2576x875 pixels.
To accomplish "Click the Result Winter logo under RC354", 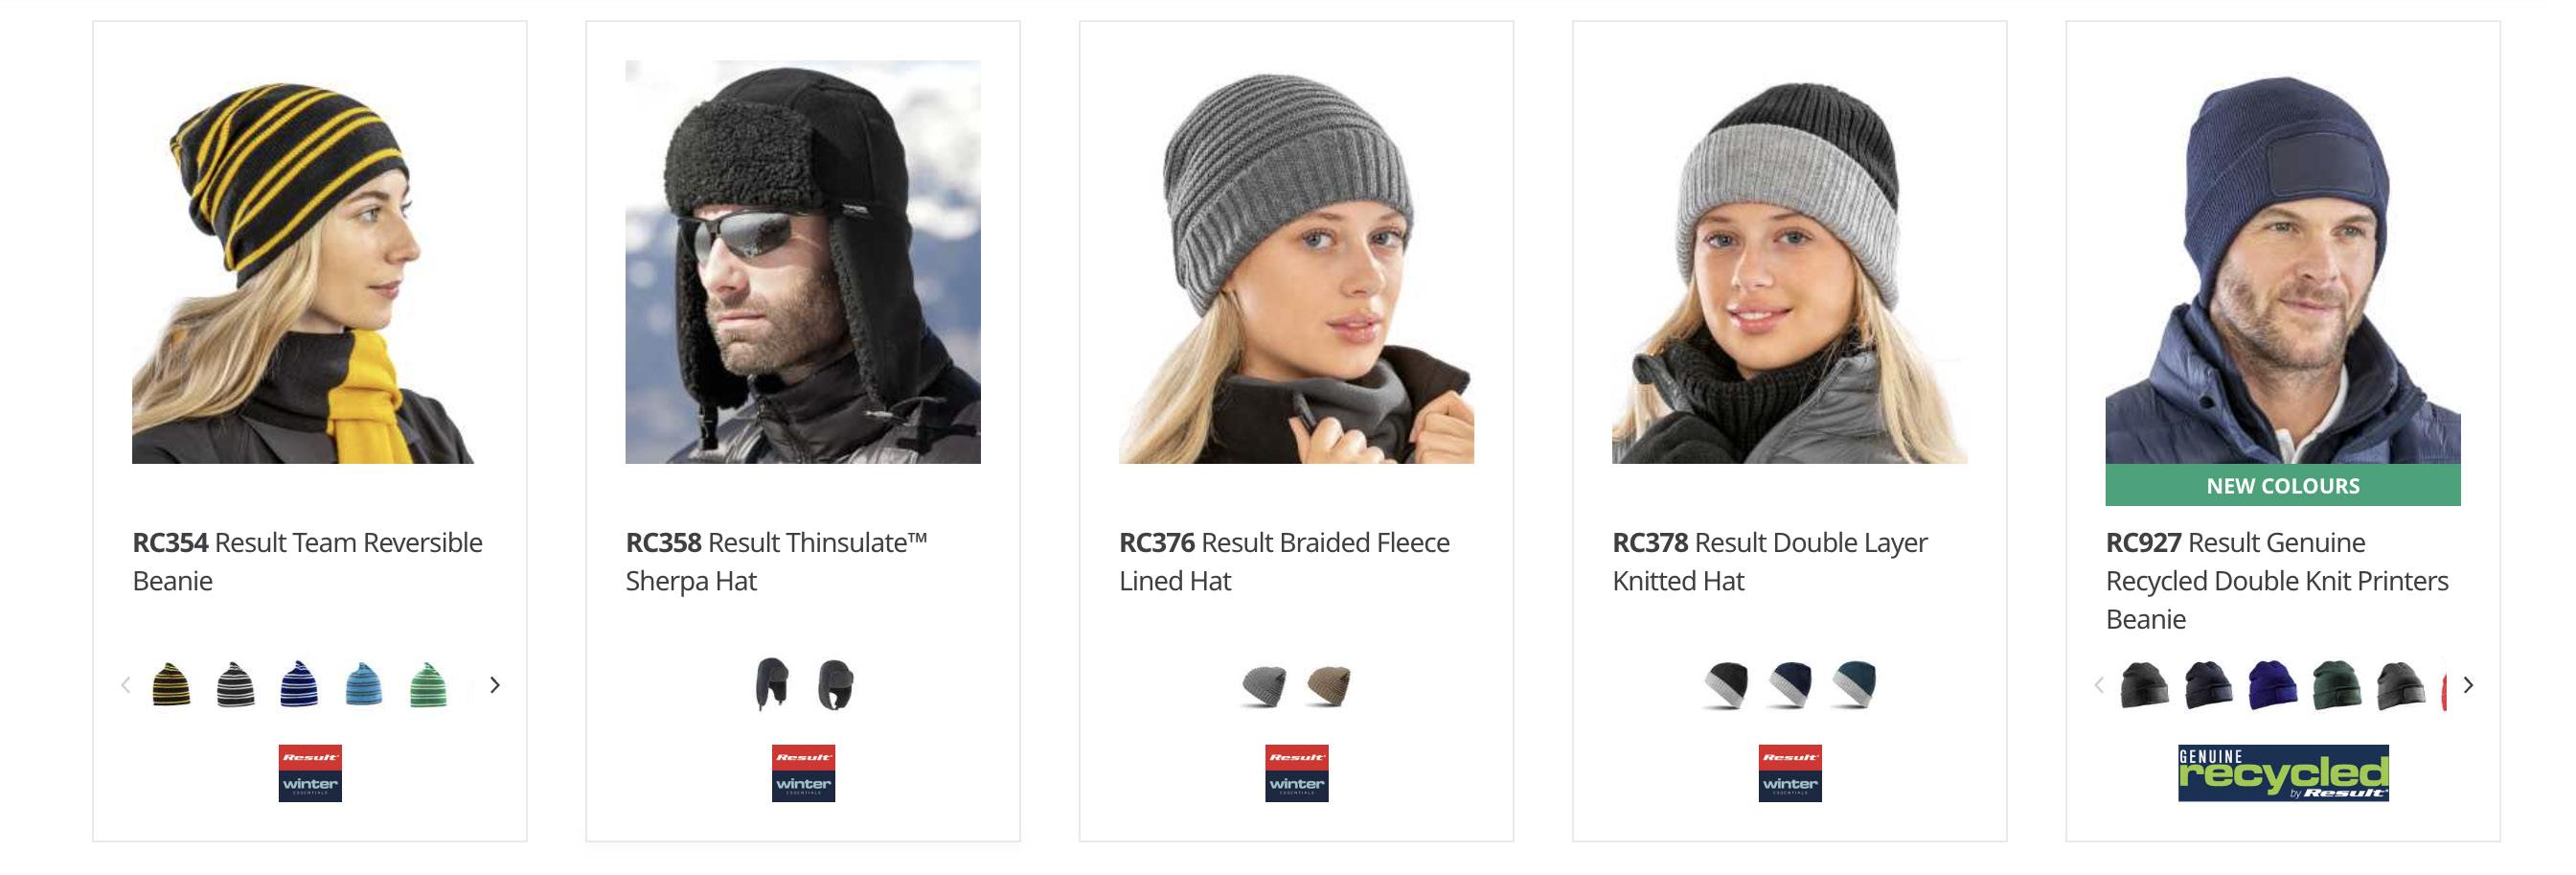I will click(x=310, y=773).
